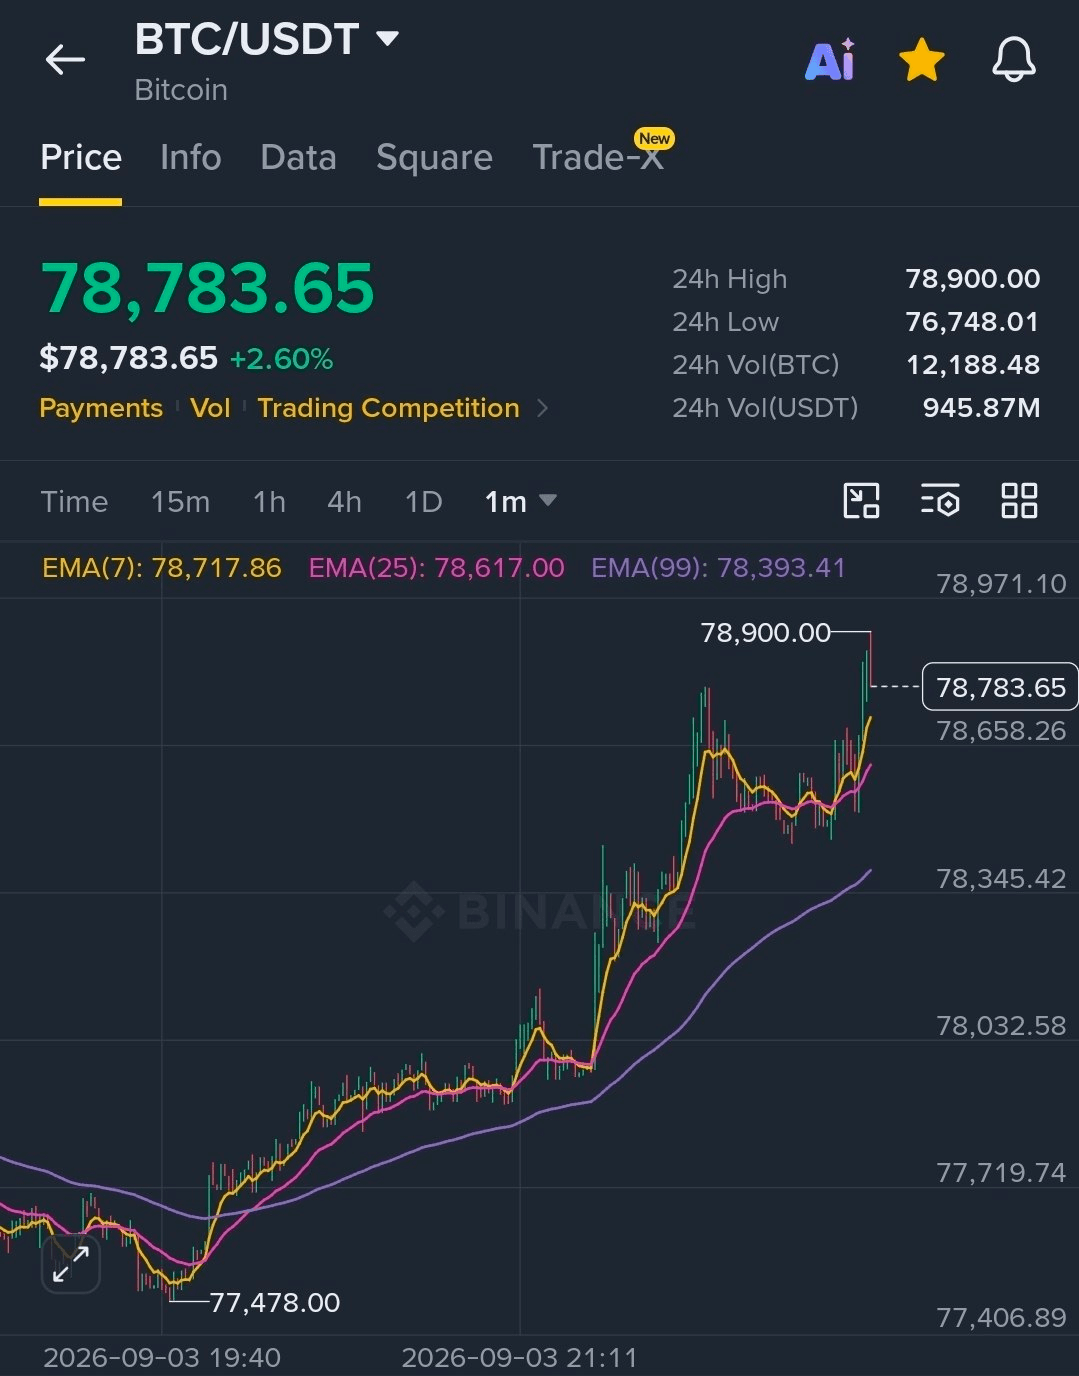The image size is (1079, 1376).
Task: Select the Price tab
Action: 81,157
